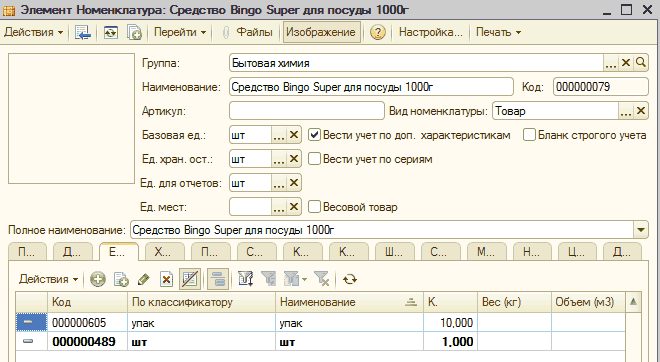Open the Настройка... button
Screen dimensions: 660x362
[430, 32]
